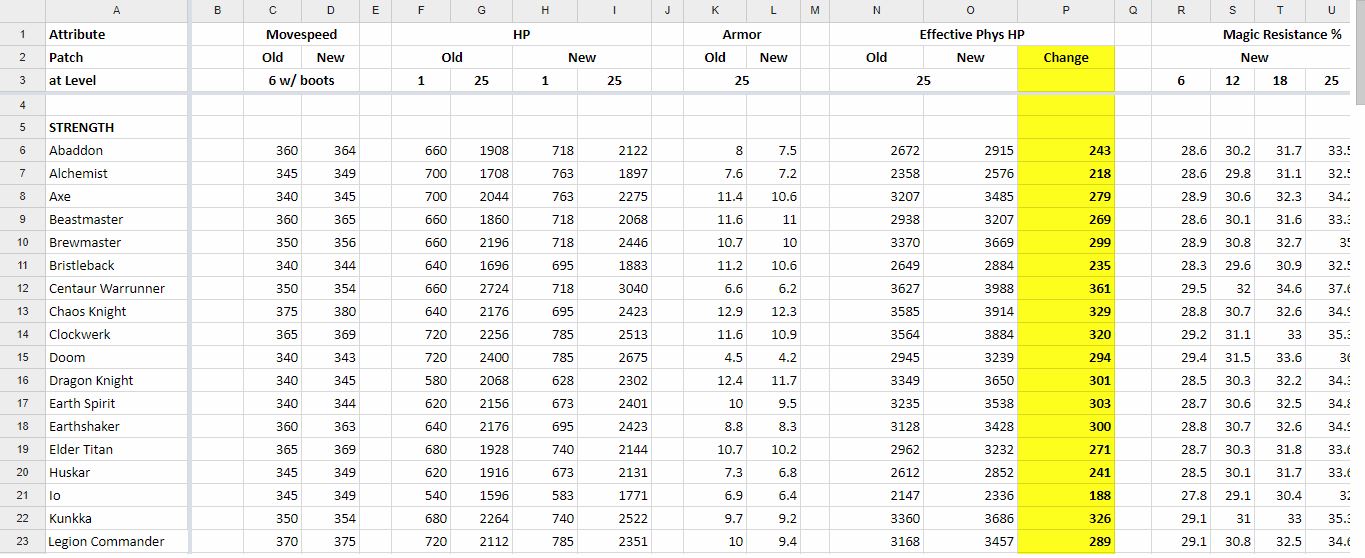Viewport: 1365px width, 558px height.
Task: Select the Doom cell
Action: 116,358
